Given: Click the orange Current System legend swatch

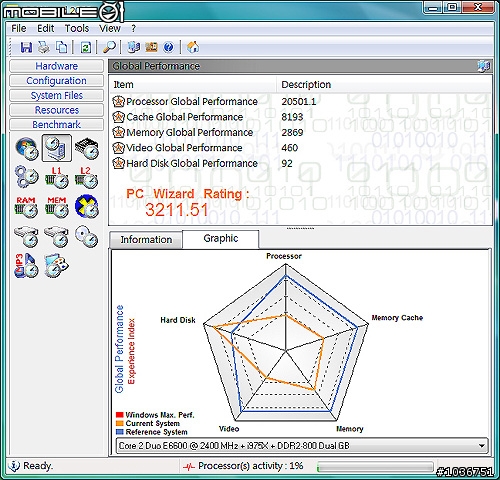Looking at the screenshot, I should pyautogui.click(x=120, y=423).
